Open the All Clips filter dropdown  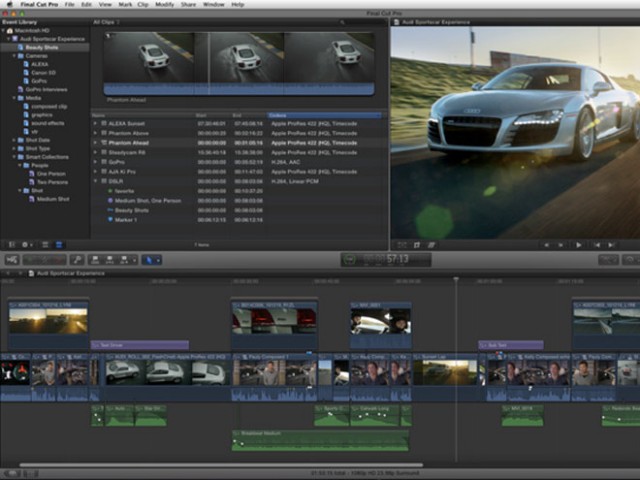tap(106, 22)
